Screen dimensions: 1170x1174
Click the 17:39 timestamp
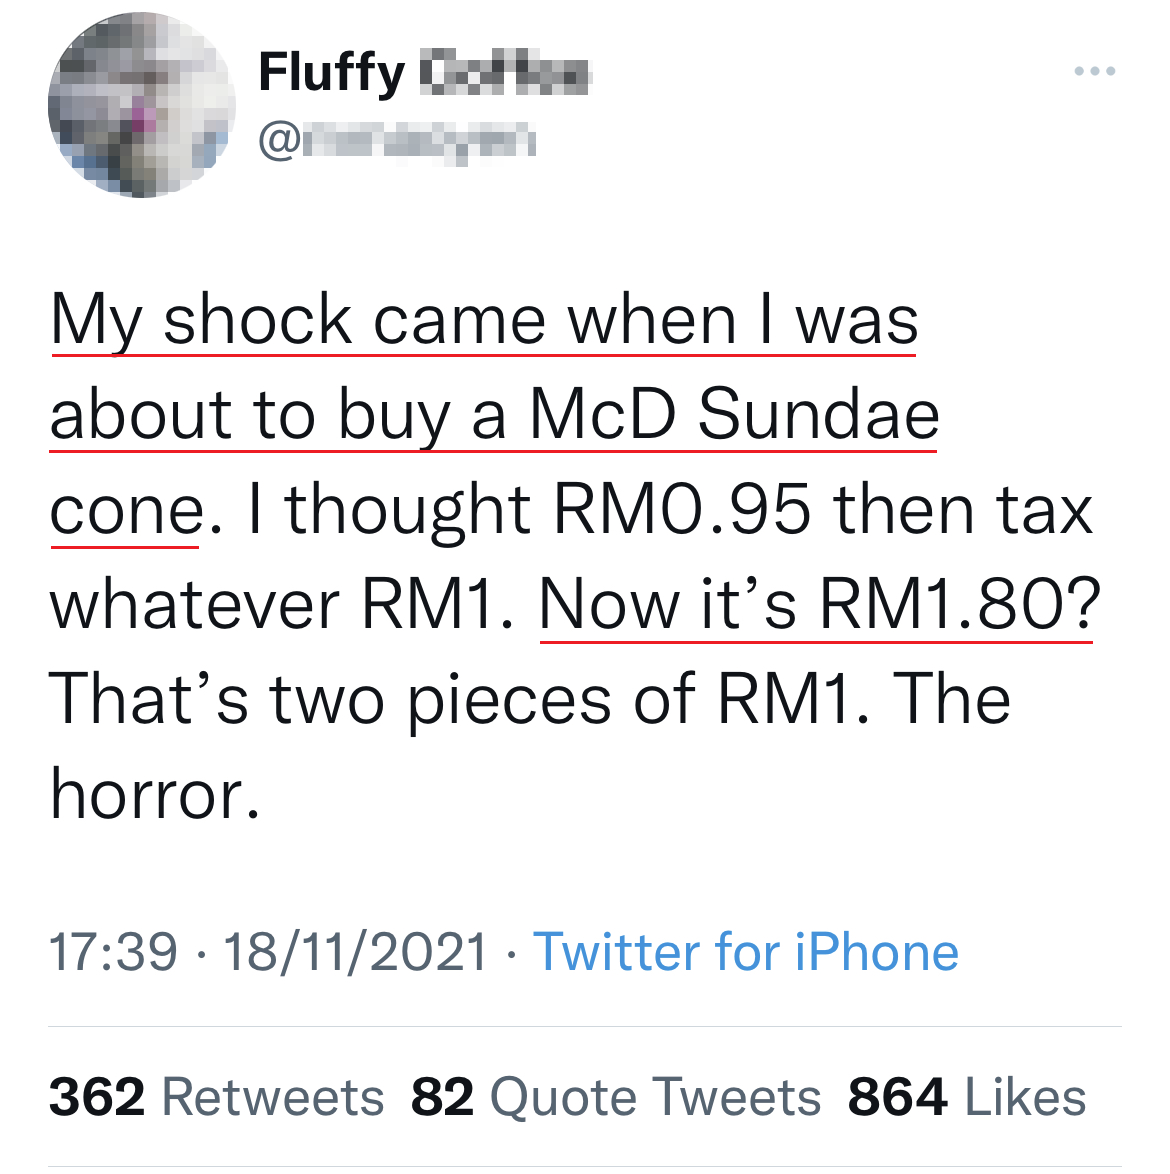click(112, 951)
